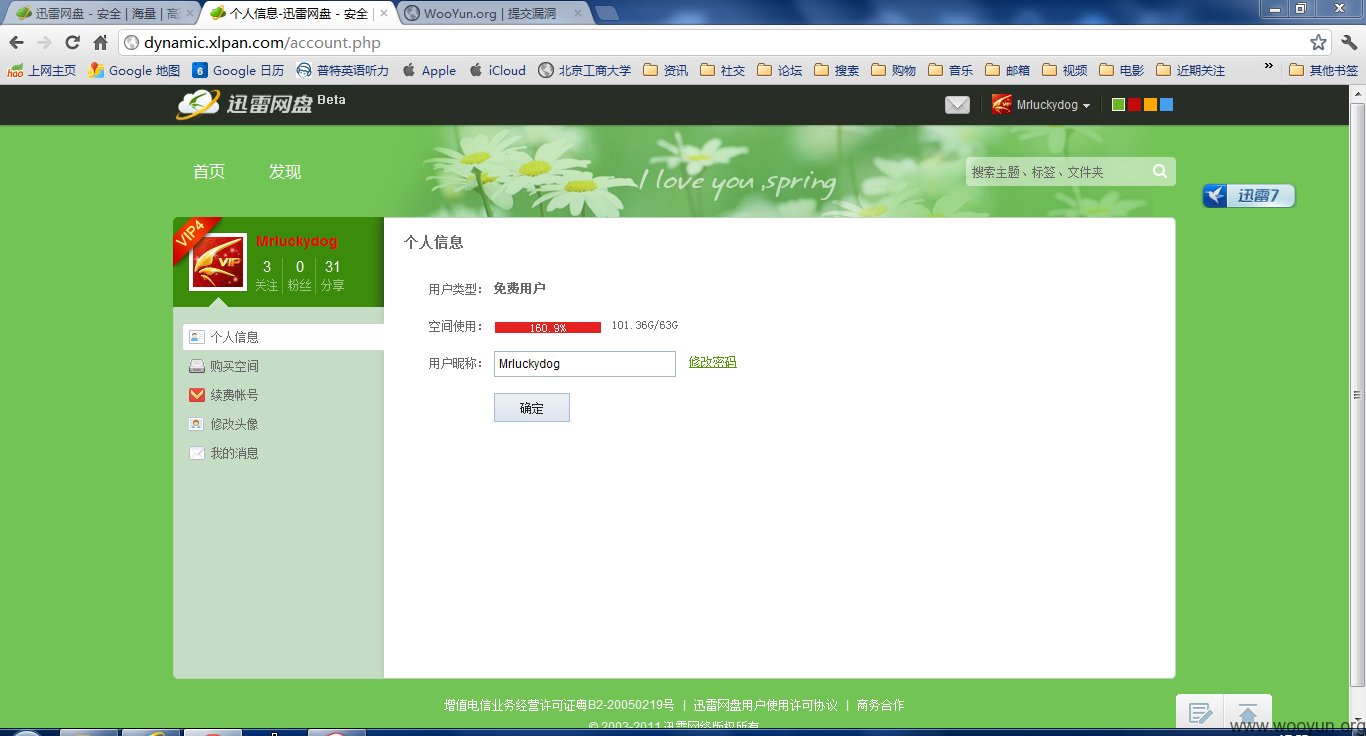Click the 续费帐号 sidebar icon
Screen dimensions: 1366x736
[x=197, y=395]
